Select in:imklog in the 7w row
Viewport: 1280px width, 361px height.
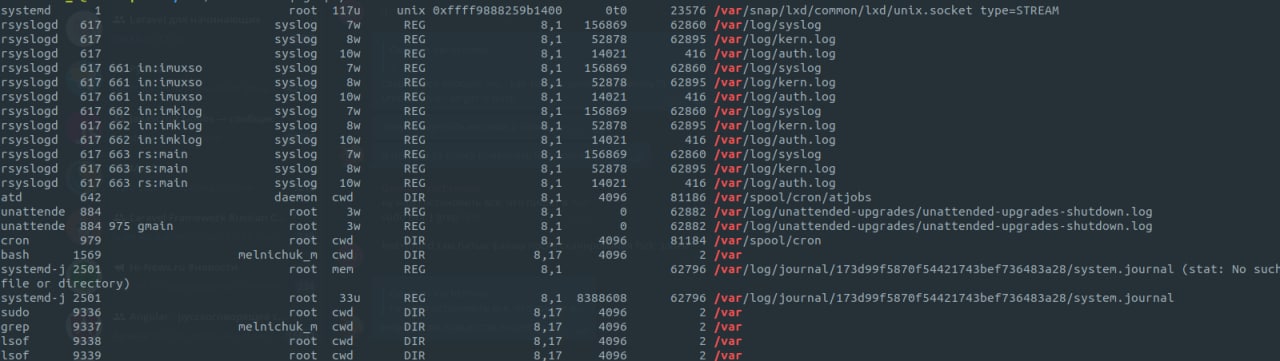point(170,111)
